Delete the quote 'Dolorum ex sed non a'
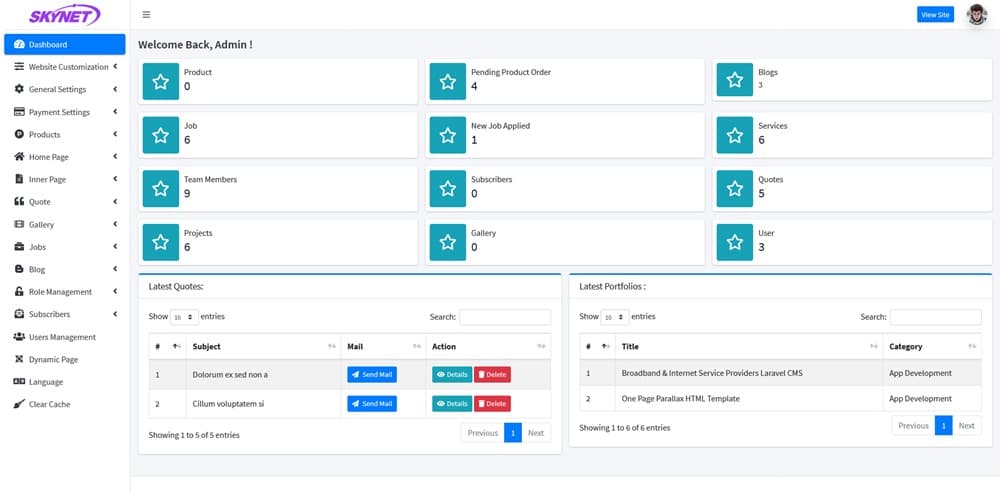 click(x=492, y=374)
